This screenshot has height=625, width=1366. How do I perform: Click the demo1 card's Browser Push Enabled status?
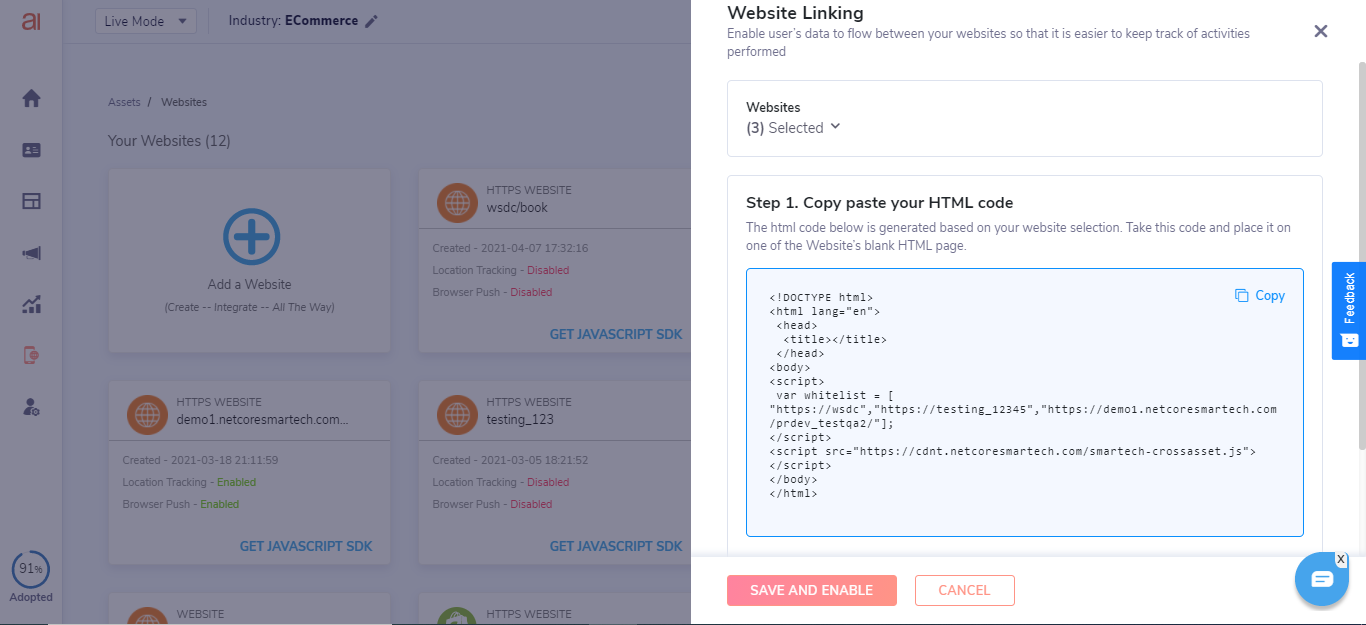(x=219, y=504)
